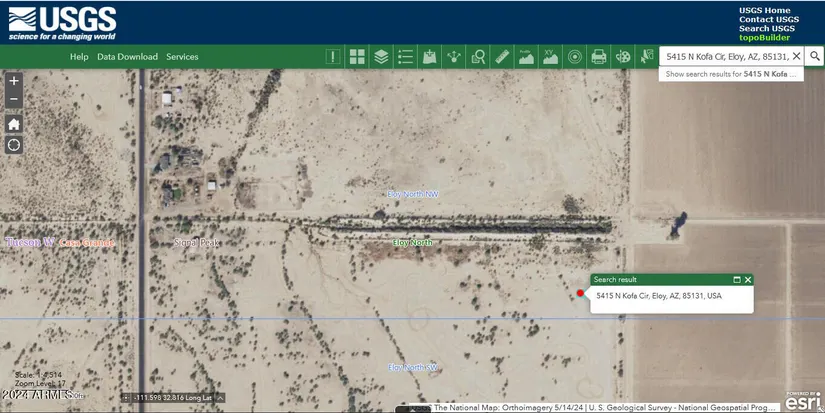Zoom out with the minus button
The image size is (825, 413).
click(x=14, y=99)
